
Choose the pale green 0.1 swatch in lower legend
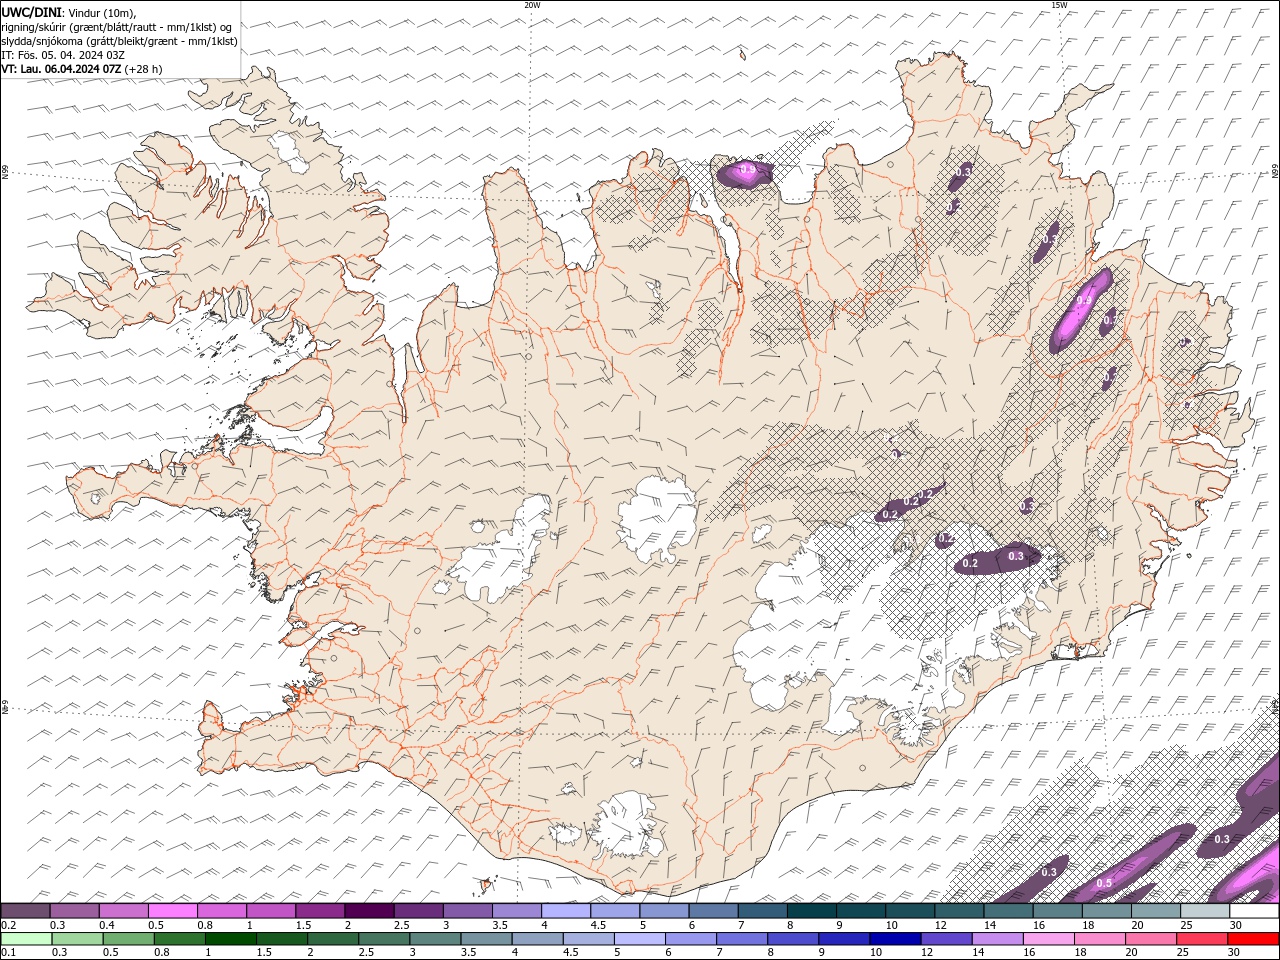[25, 938]
